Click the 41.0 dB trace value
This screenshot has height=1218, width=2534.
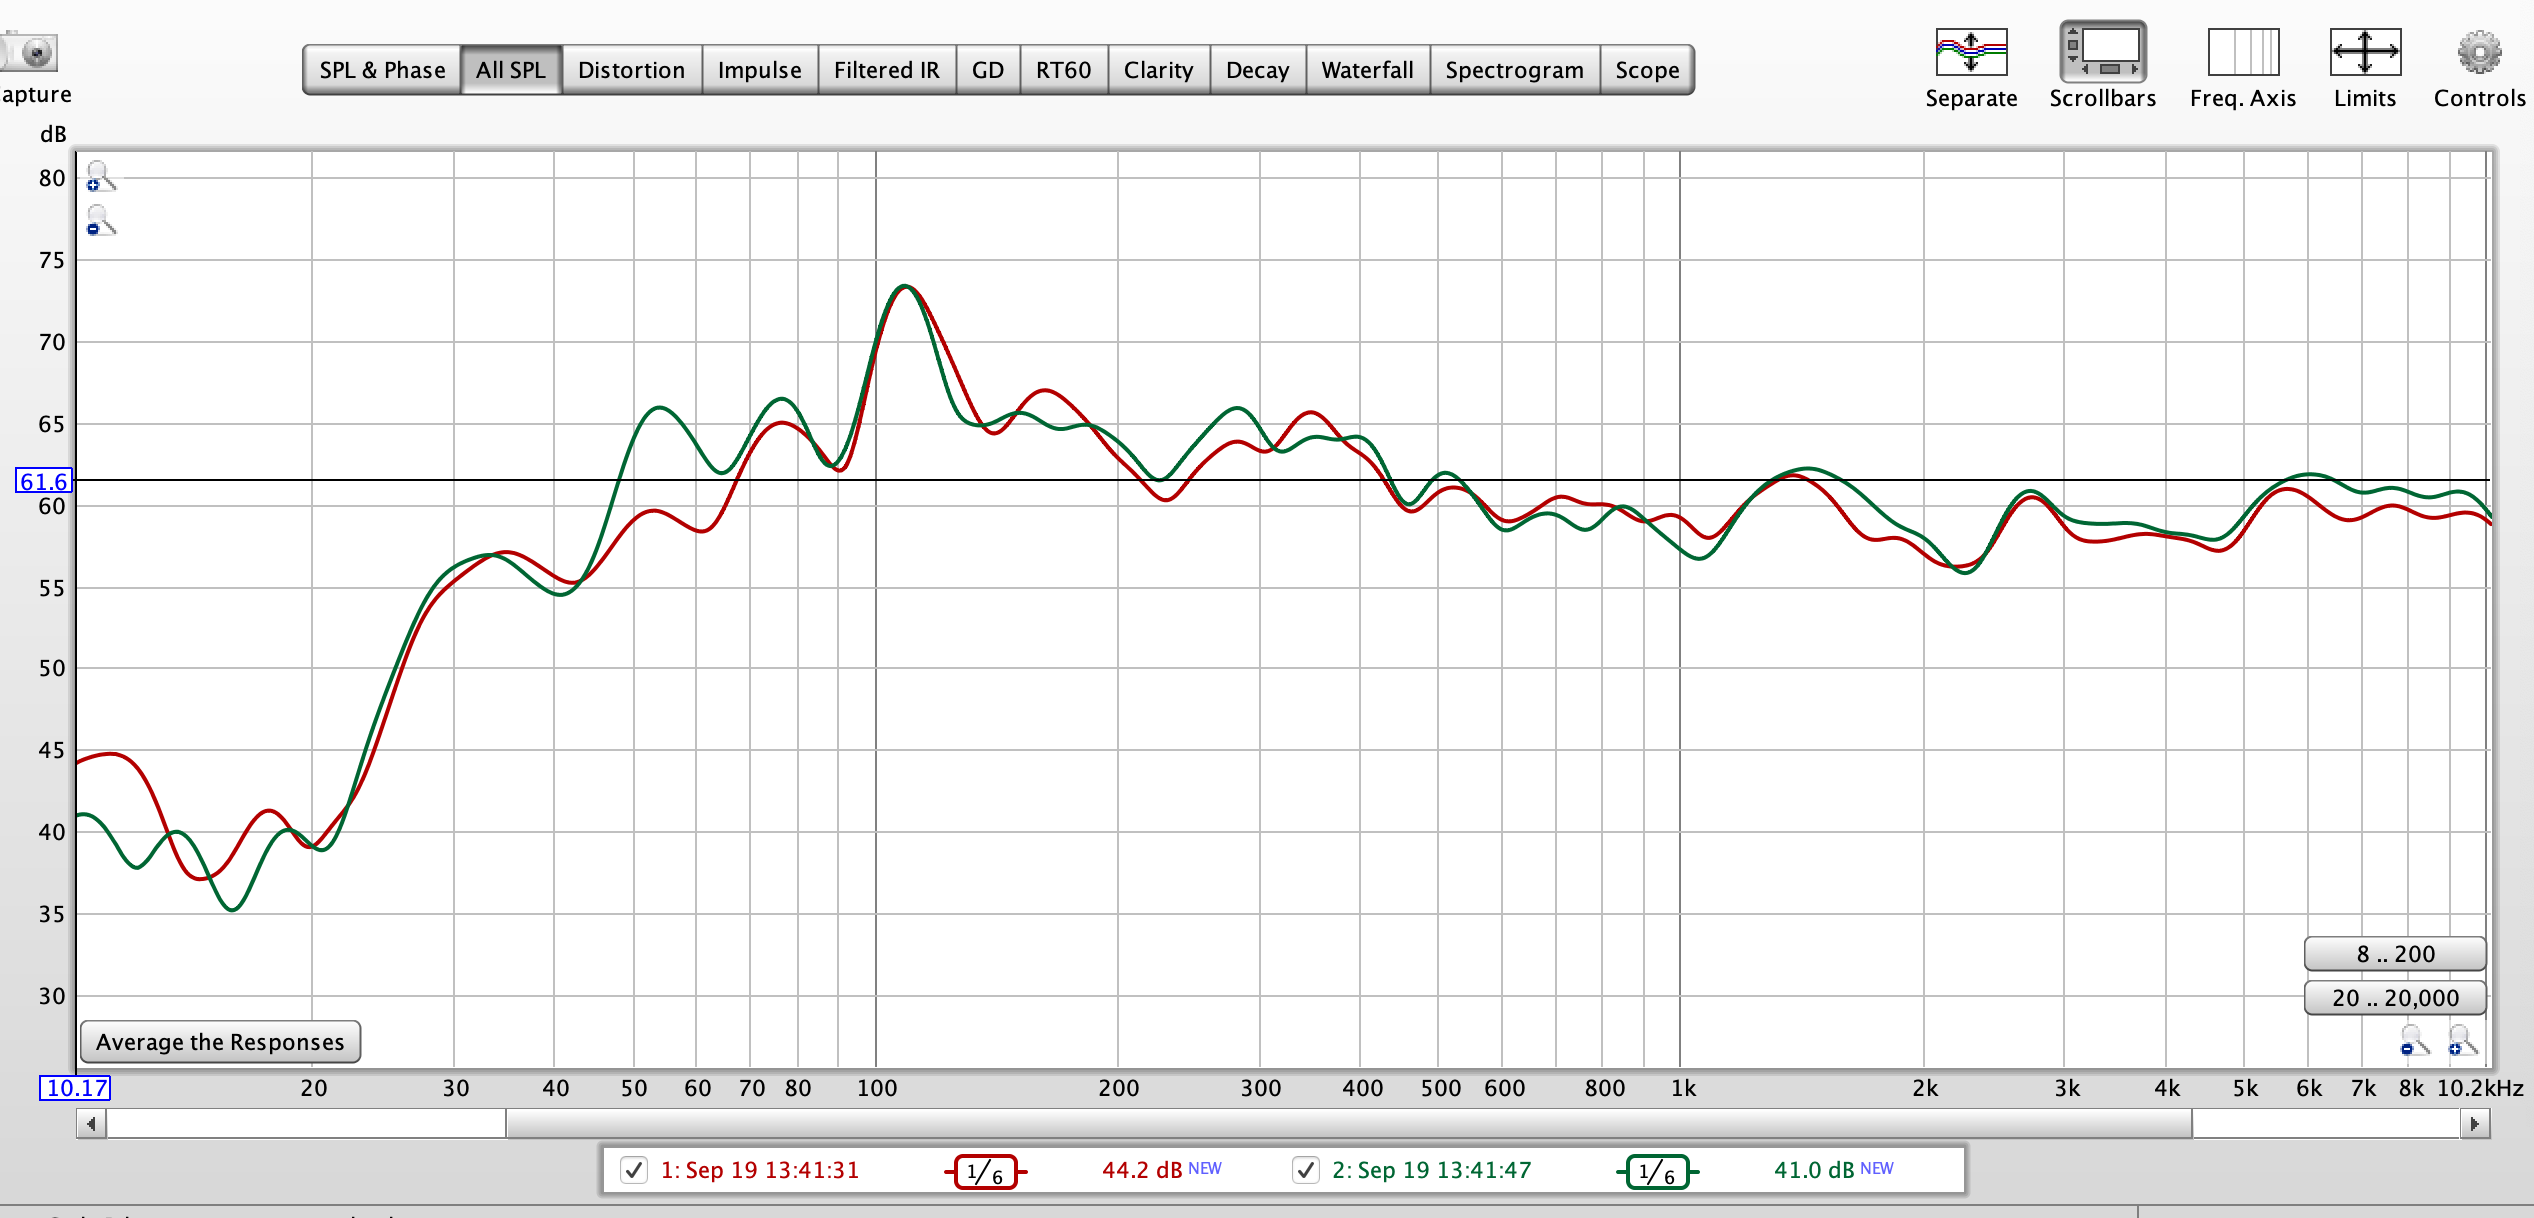[x=1814, y=1170]
